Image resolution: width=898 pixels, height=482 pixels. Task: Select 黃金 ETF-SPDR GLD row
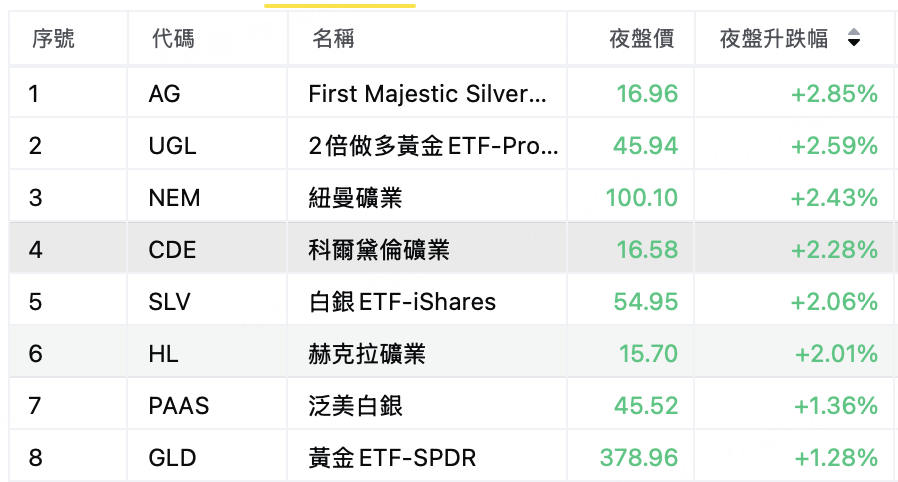451,457
